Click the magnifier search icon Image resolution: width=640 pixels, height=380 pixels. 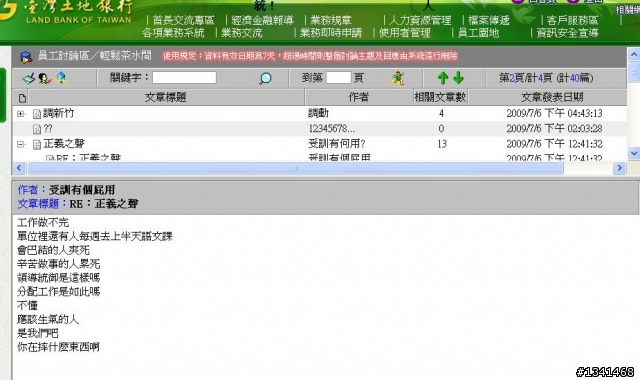click(x=265, y=78)
